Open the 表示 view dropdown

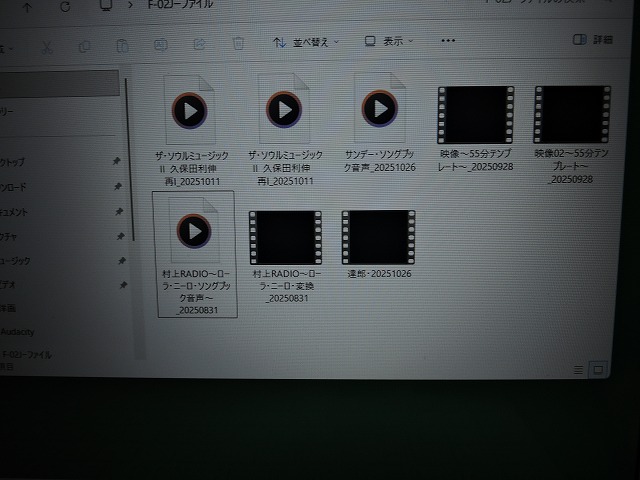tap(389, 41)
